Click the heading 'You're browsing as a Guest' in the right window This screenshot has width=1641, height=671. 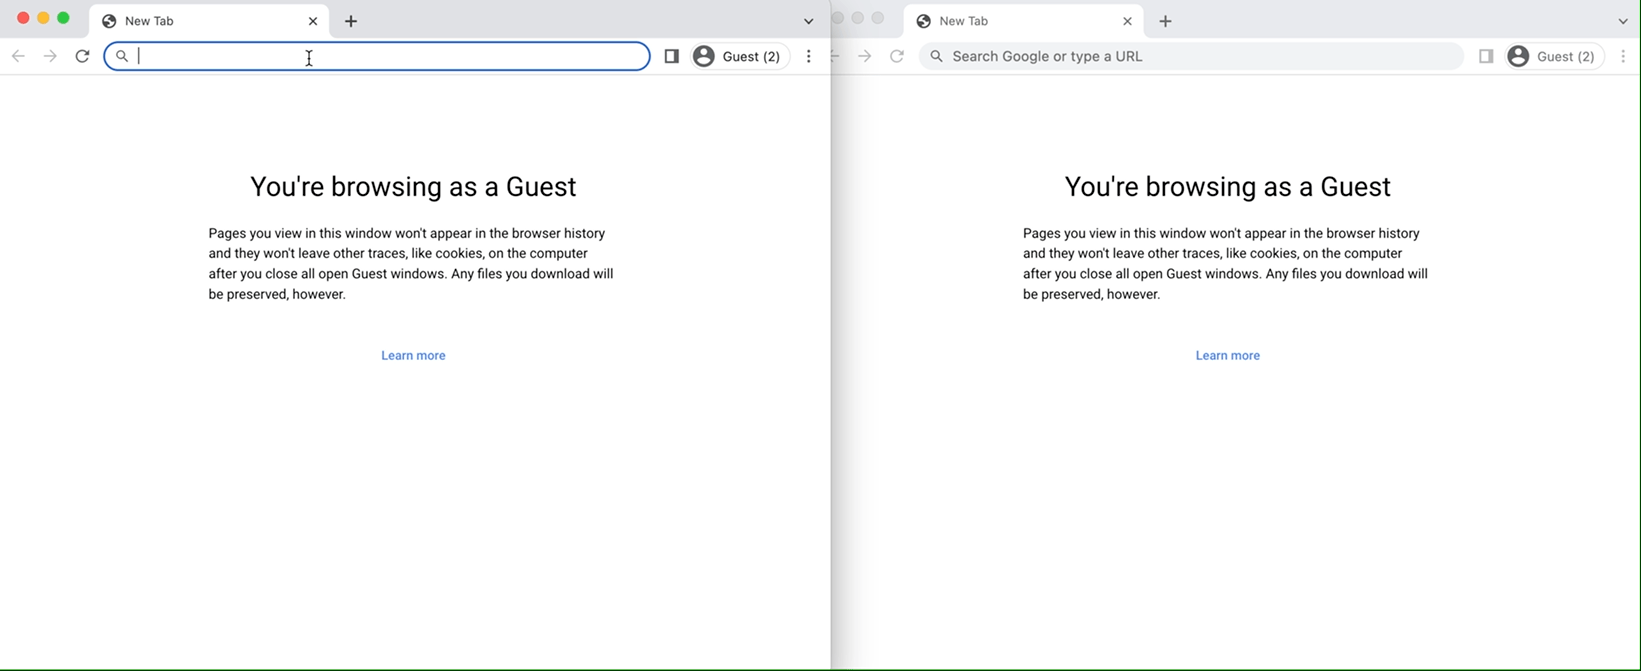[1227, 187]
